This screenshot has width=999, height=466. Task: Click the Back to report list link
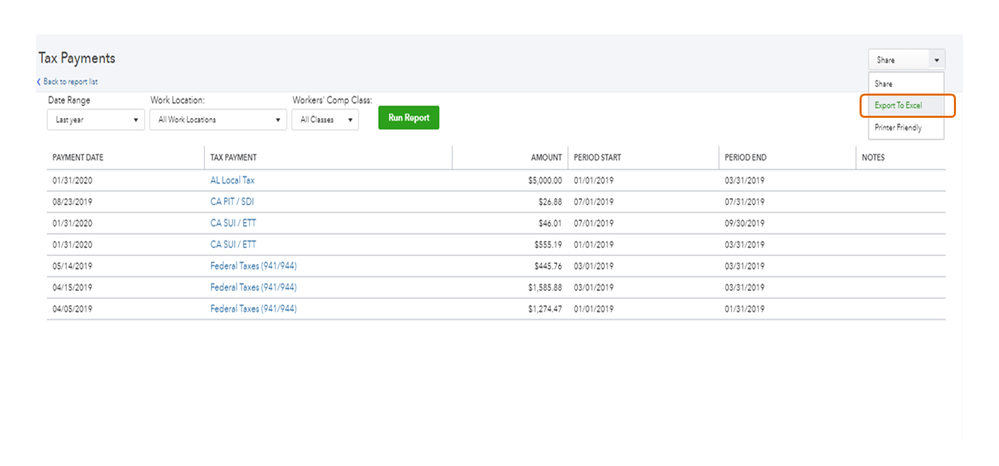69,82
